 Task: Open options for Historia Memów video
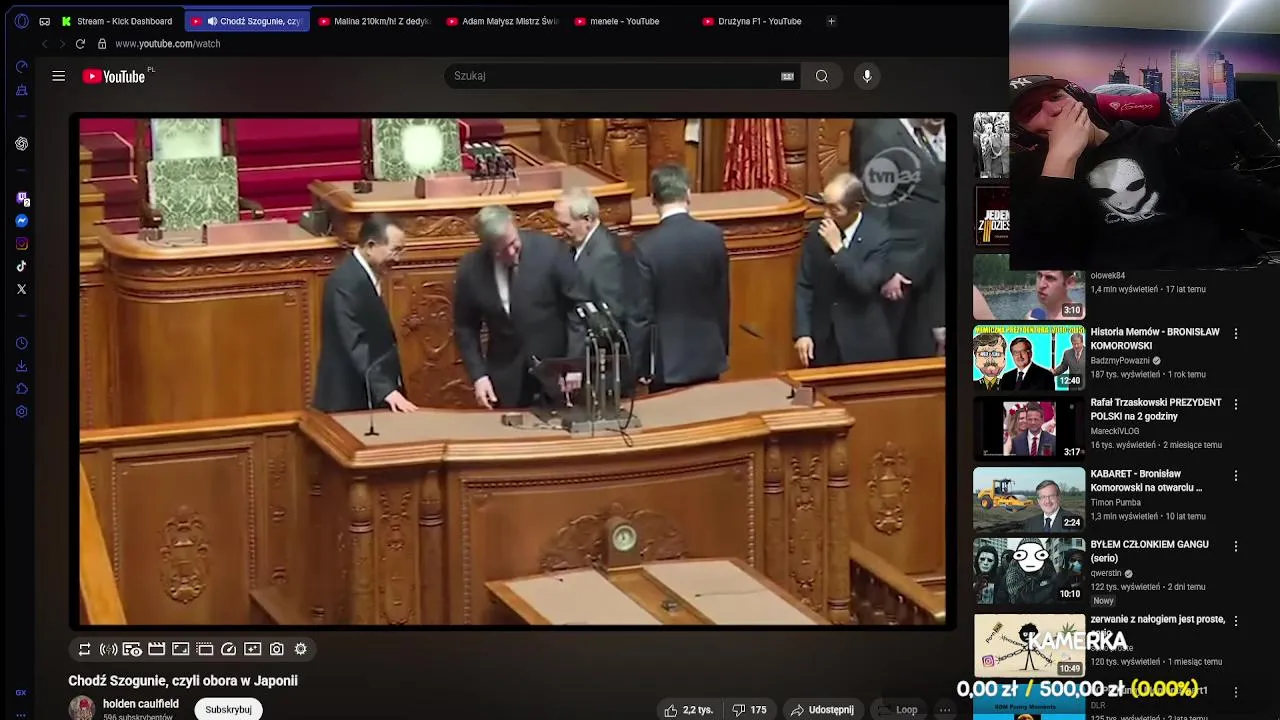[1236, 334]
